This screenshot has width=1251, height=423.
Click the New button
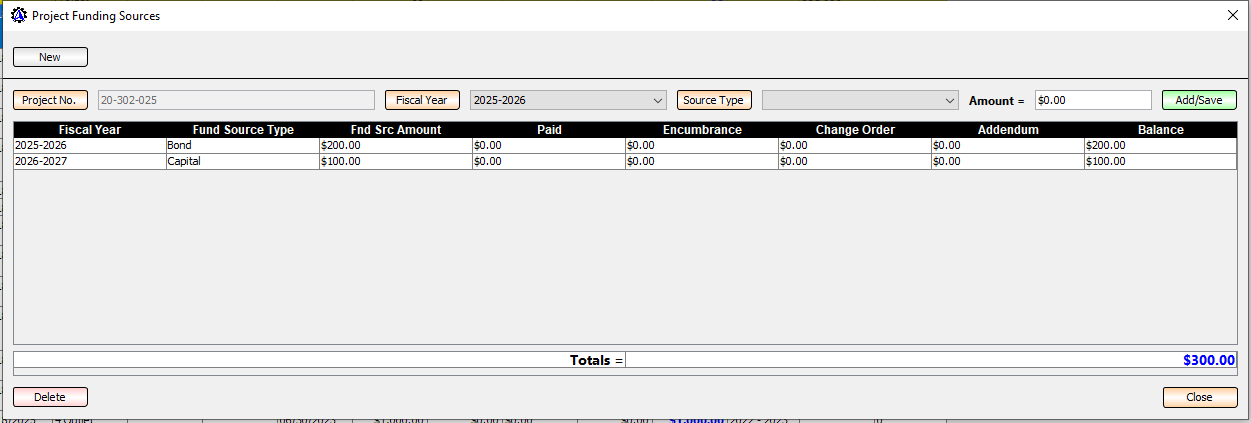point(50,57)
